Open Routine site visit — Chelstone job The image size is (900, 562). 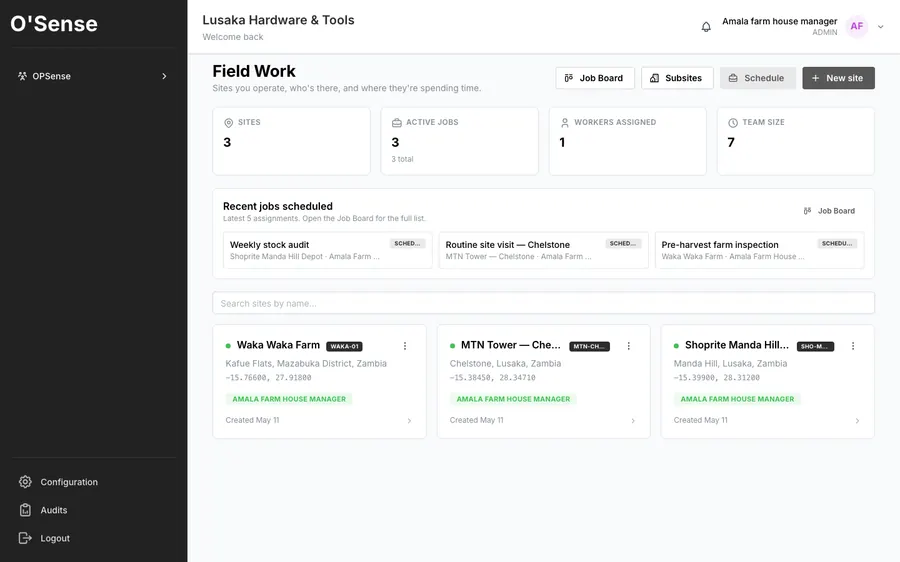pos(544,250)
